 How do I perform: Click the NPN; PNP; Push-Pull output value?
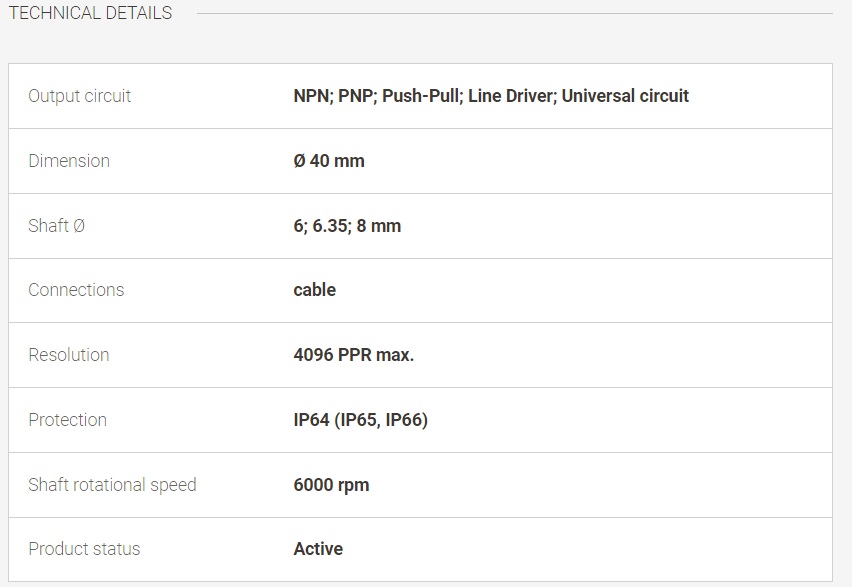point(491,96)
